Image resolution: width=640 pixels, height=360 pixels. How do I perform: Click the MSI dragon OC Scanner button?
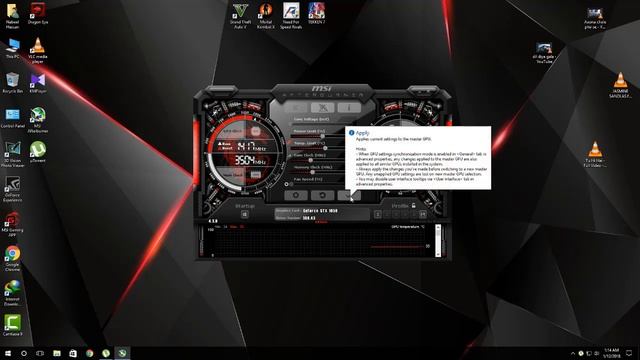pyautogui.click(x=322, y=108)
